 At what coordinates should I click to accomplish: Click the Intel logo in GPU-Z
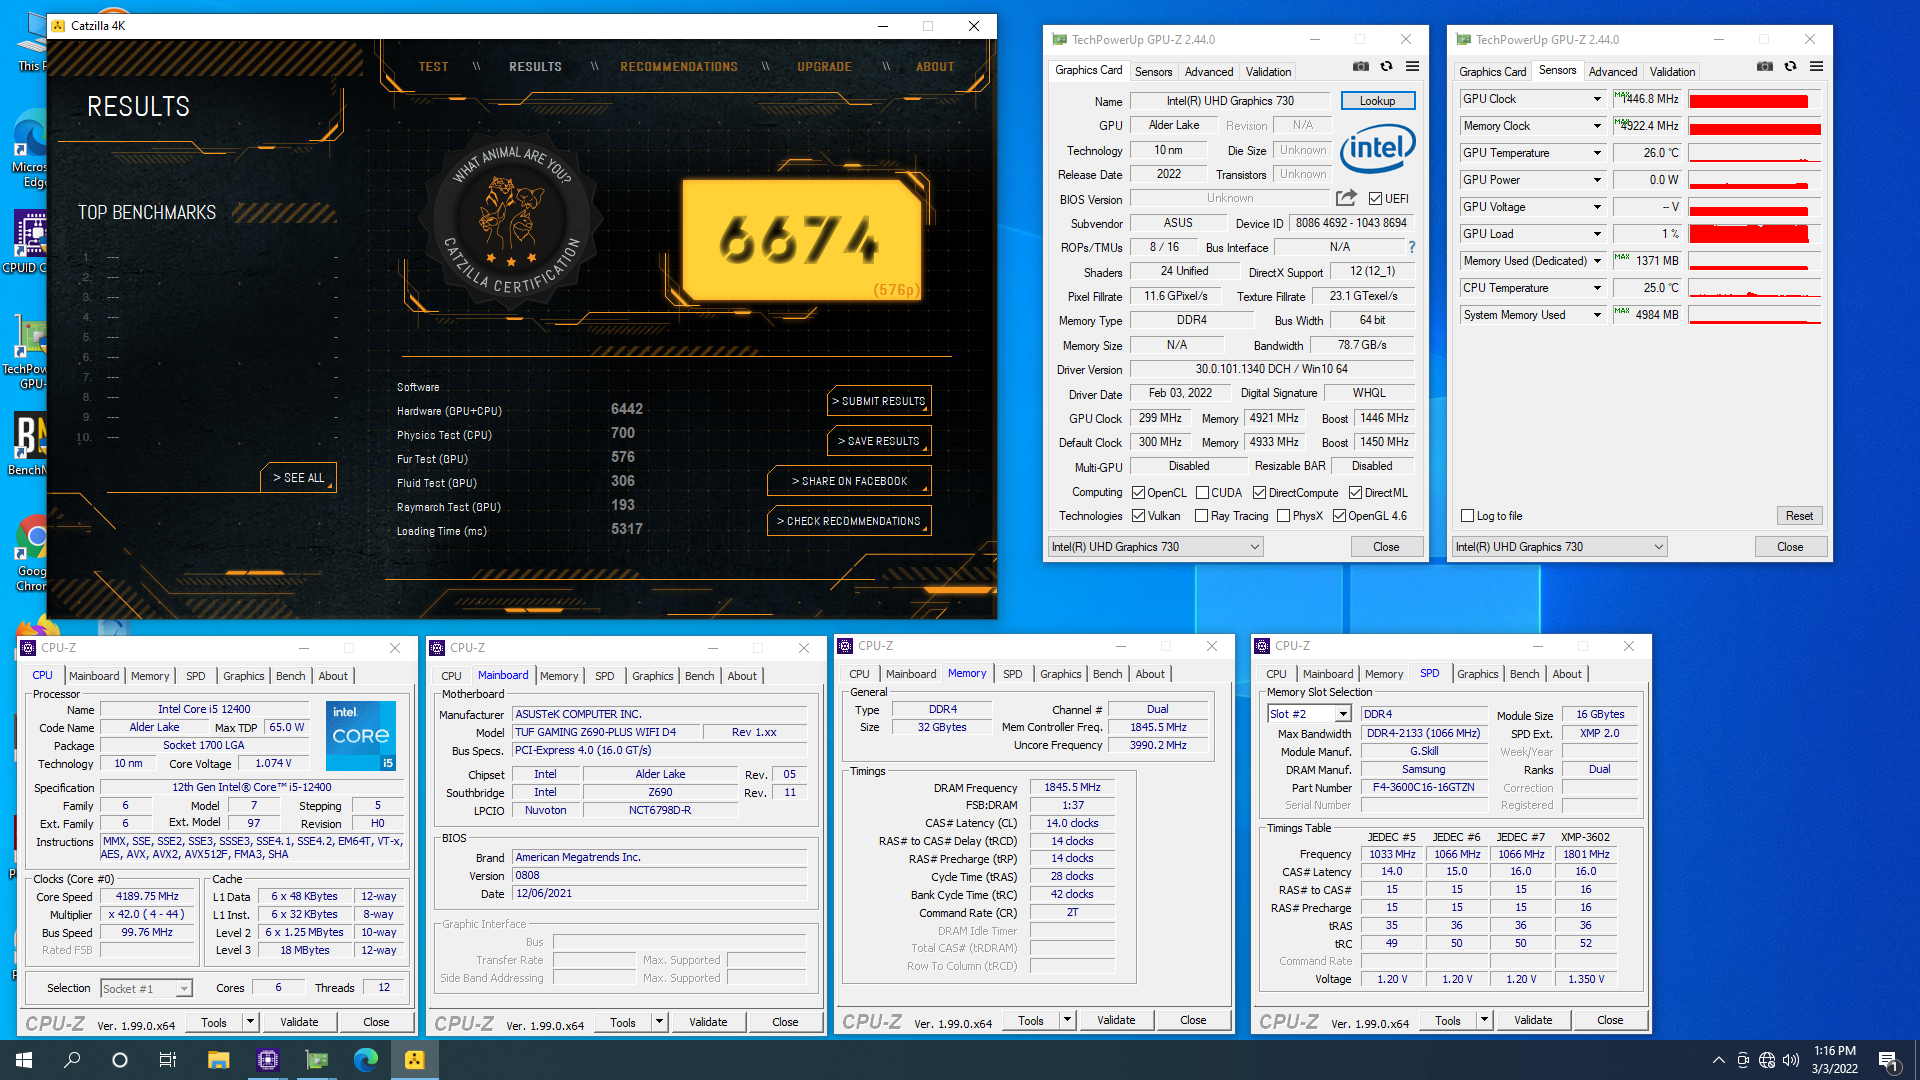point(1377,149)
